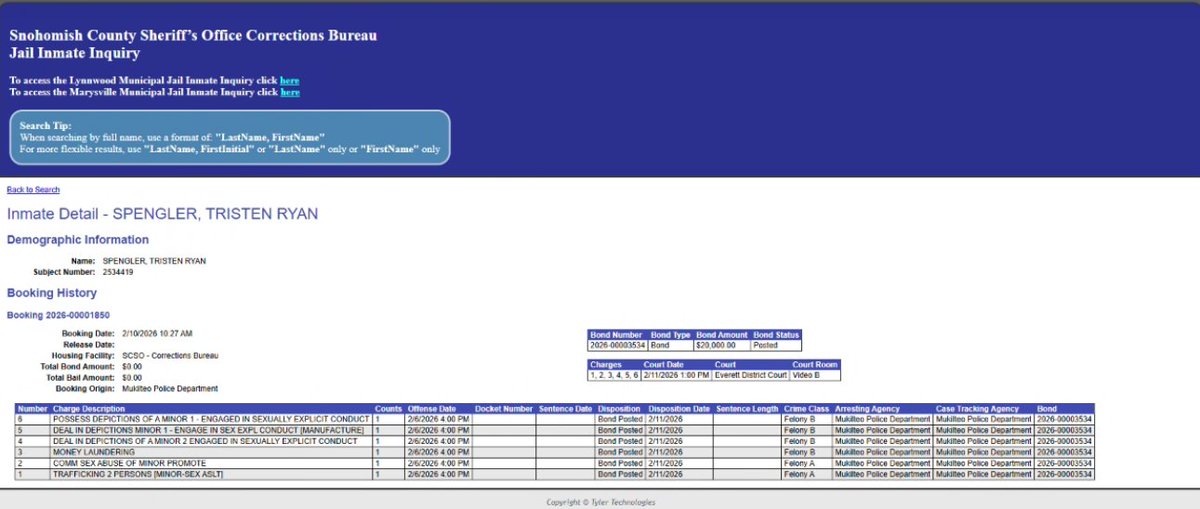Click the MONEY LAUNDERING charge row
The height and width of the screenshot is (509, 1200).
point(554,452)
